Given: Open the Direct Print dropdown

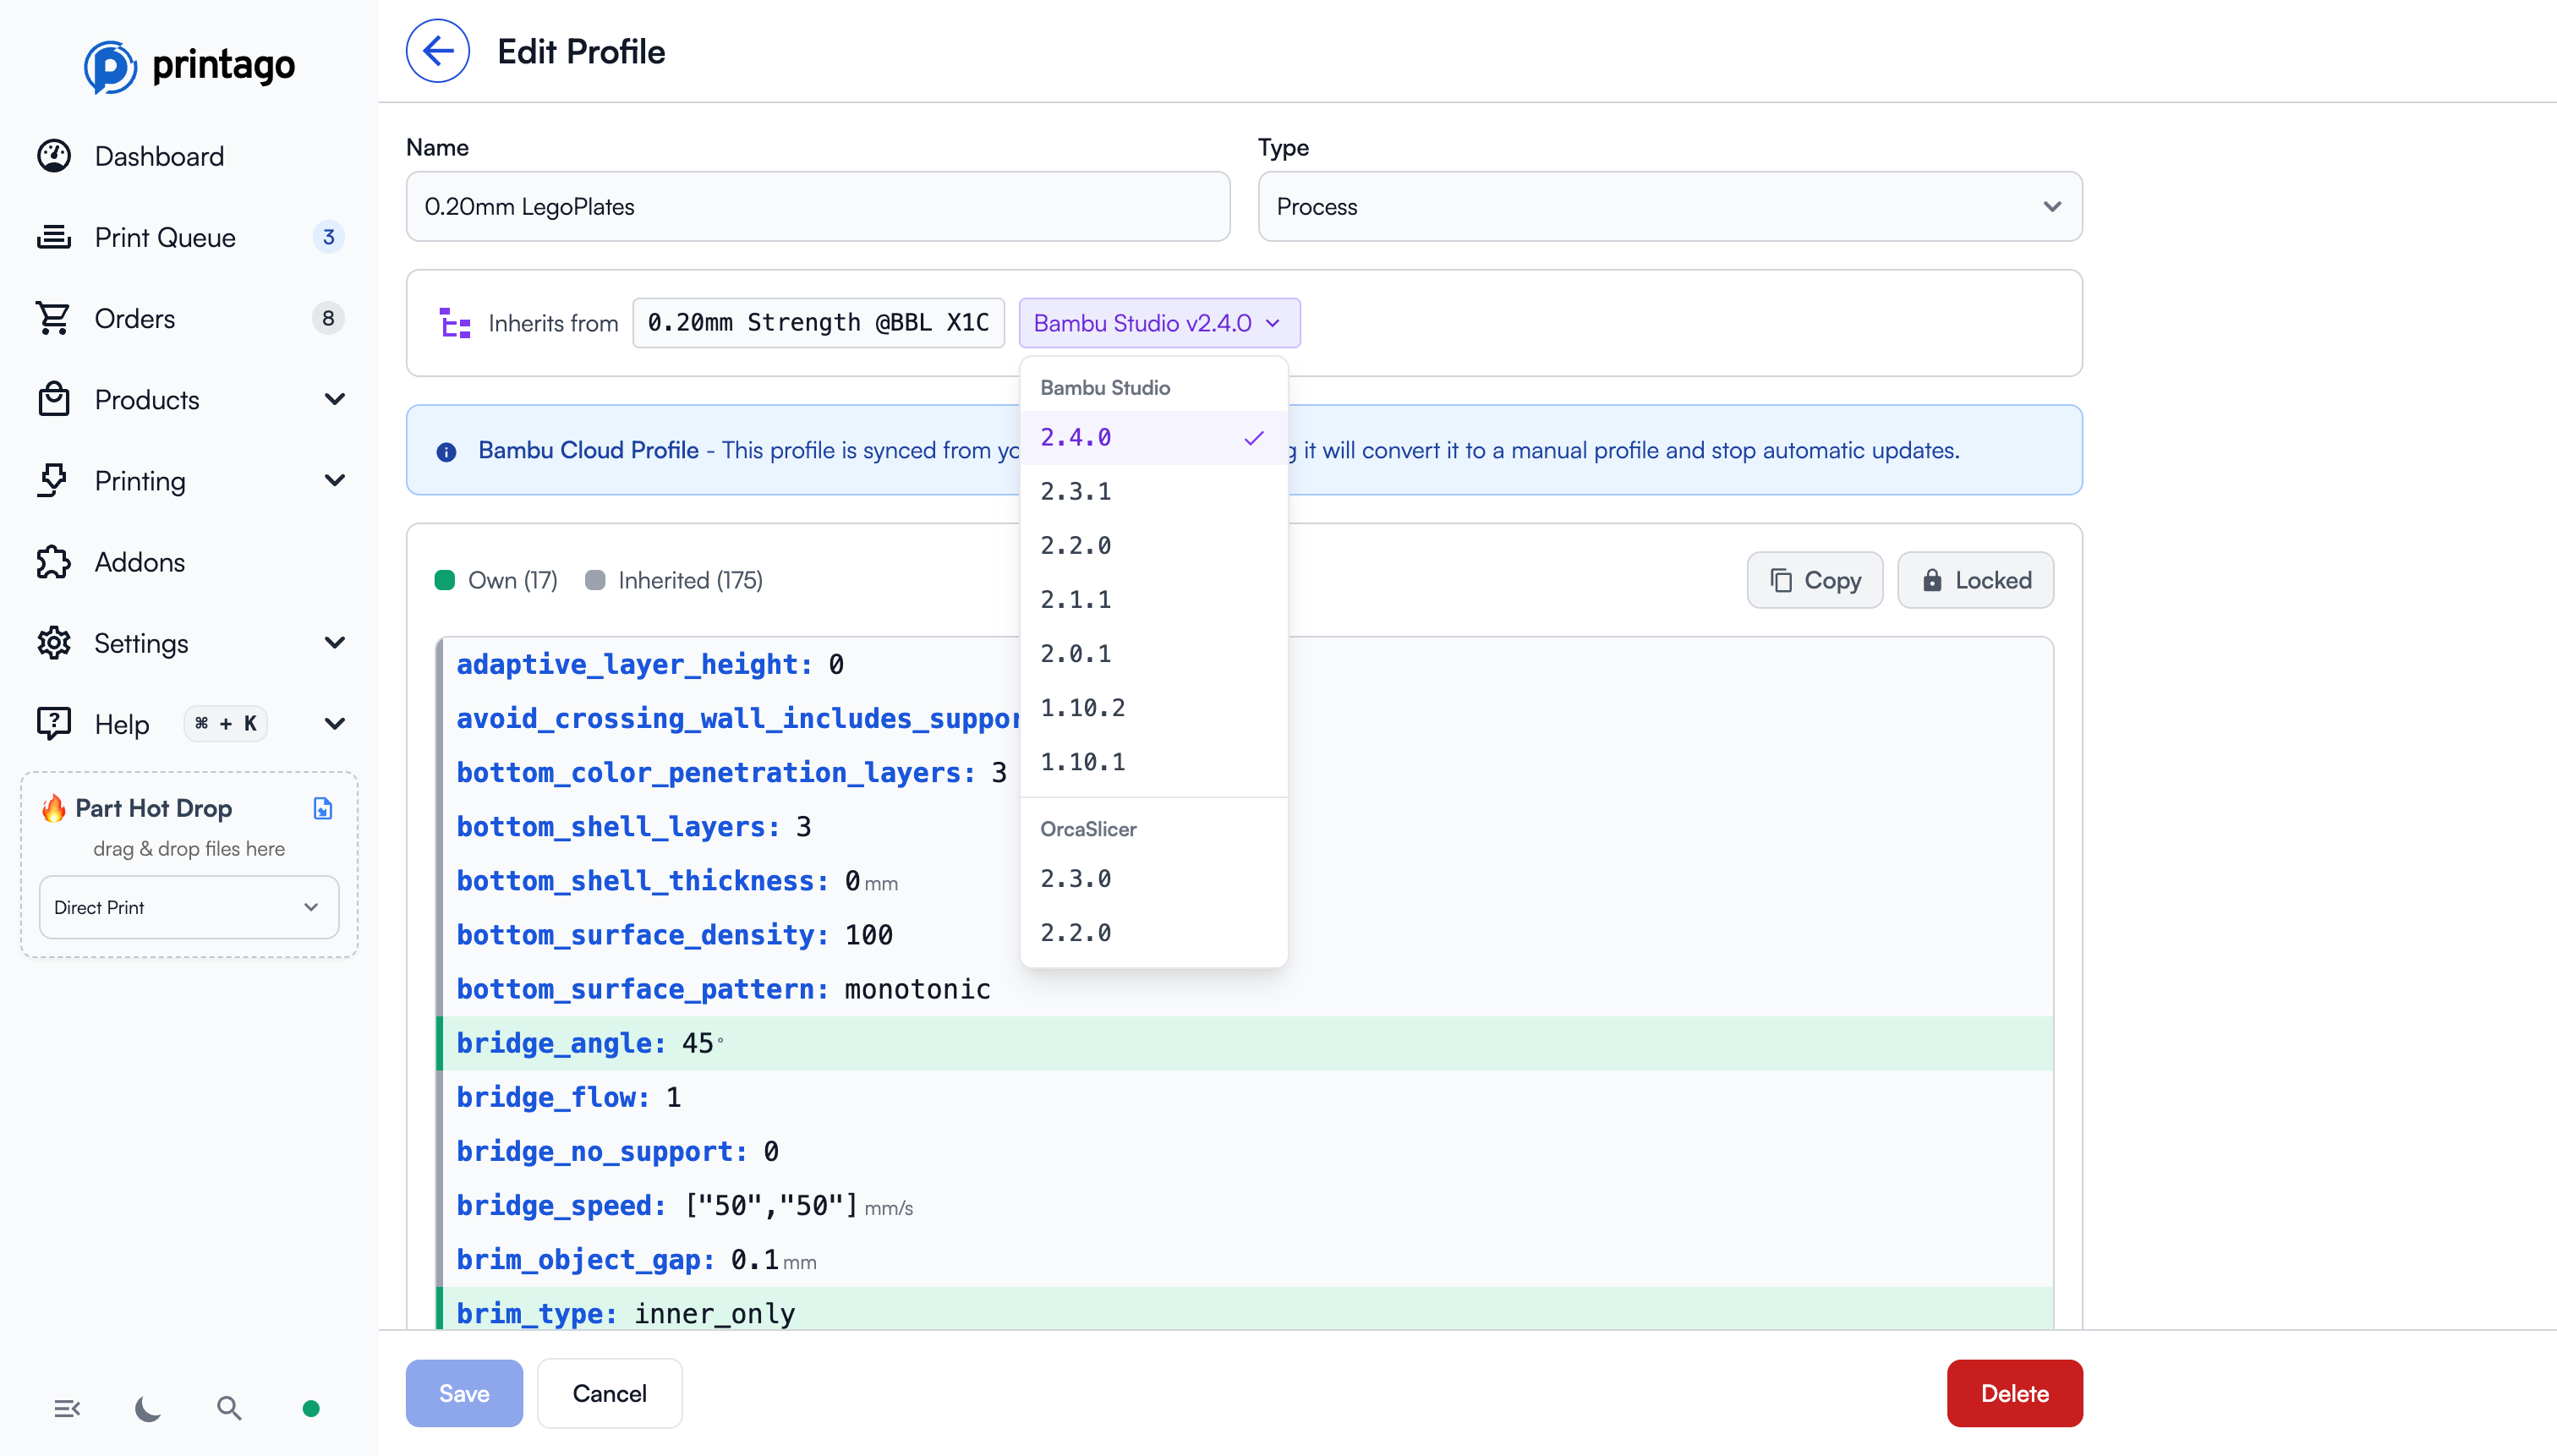Looking at the screenshot, I should coord(188,907).
